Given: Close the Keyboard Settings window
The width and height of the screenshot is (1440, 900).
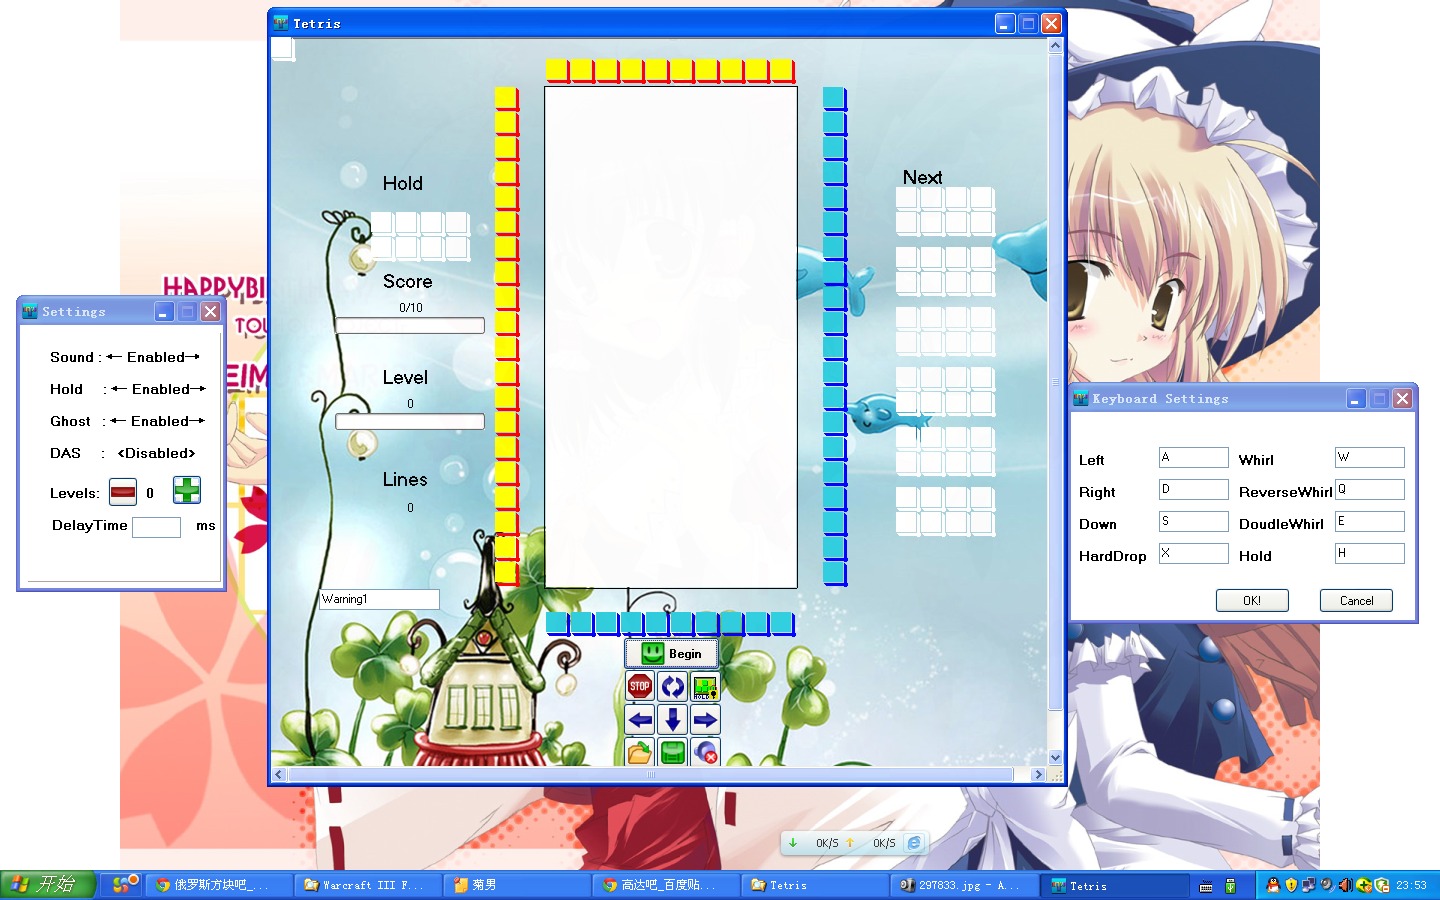Looking at the screenshot, I should [1402, 399].
